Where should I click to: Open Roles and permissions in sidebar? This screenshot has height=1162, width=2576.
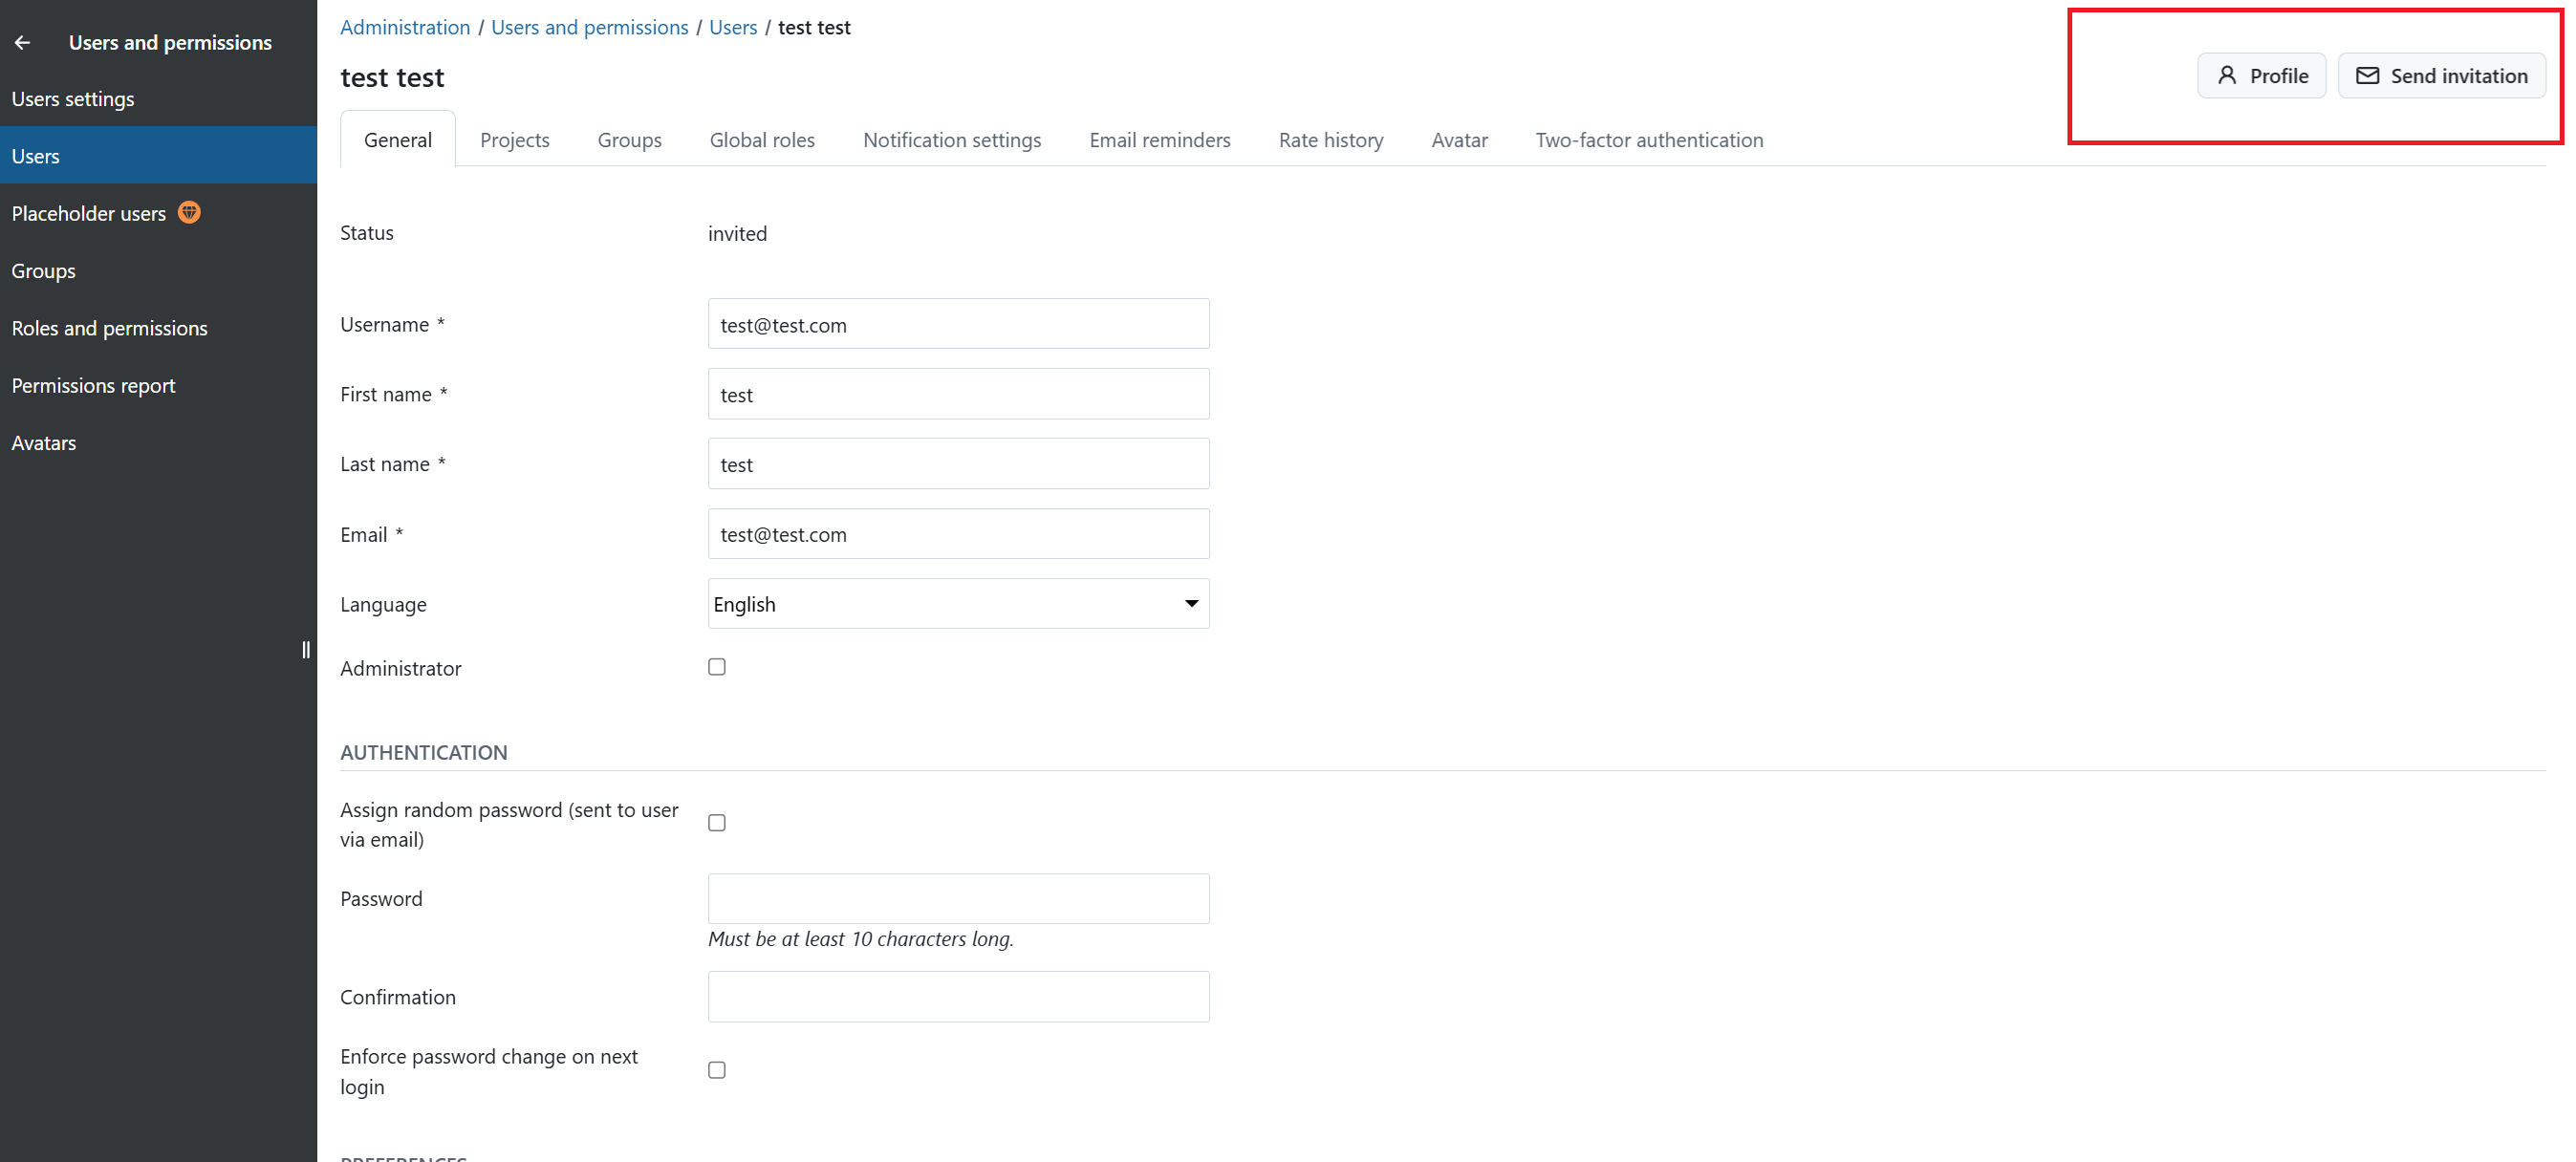109,328
